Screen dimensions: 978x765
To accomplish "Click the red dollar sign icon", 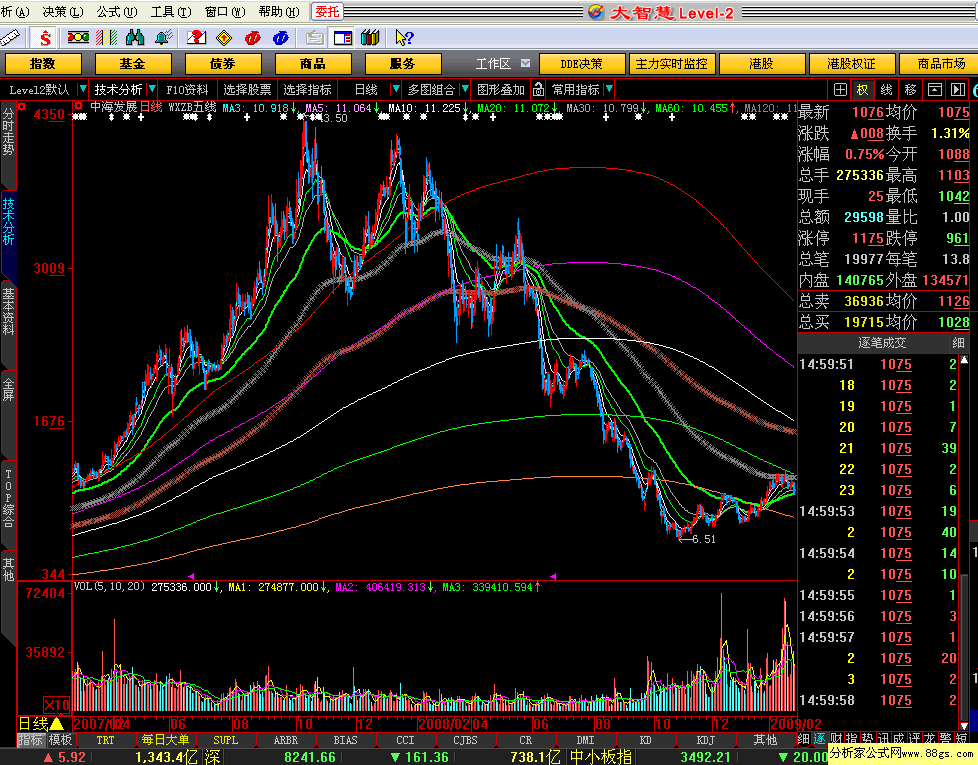I will click(x=45, y=38).
